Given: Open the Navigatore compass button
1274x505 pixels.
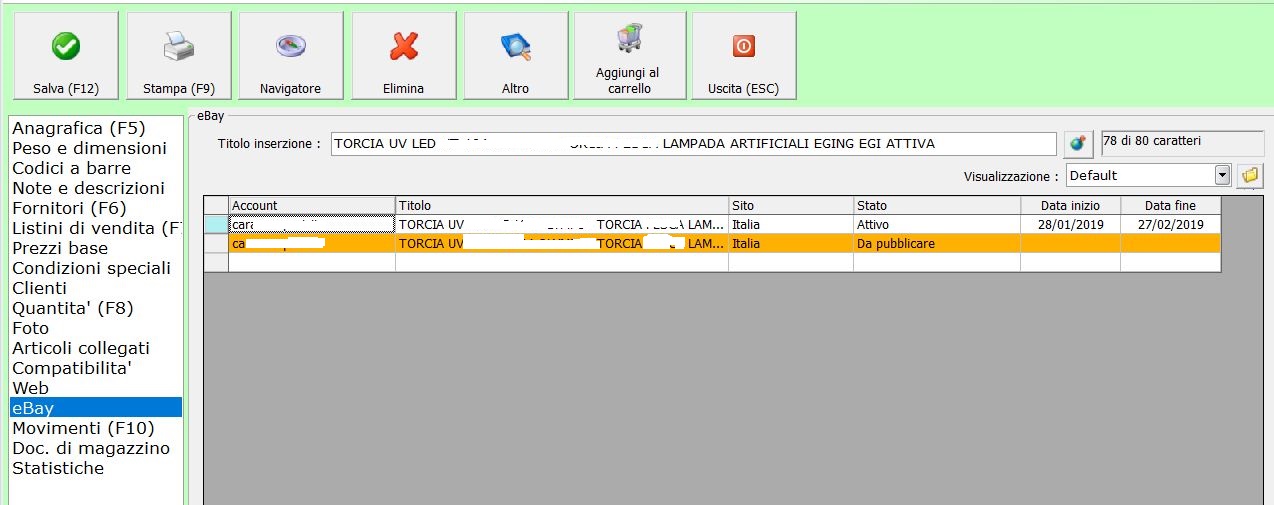Looking at the screenshot, I should (x=290, y=55).
